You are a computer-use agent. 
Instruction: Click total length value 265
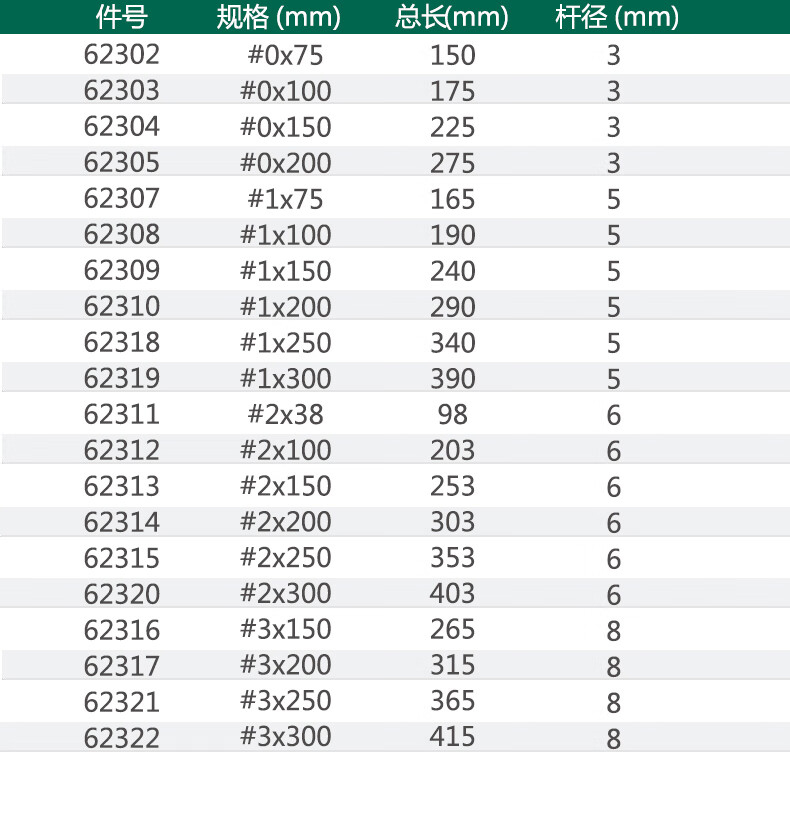point(453,630)
